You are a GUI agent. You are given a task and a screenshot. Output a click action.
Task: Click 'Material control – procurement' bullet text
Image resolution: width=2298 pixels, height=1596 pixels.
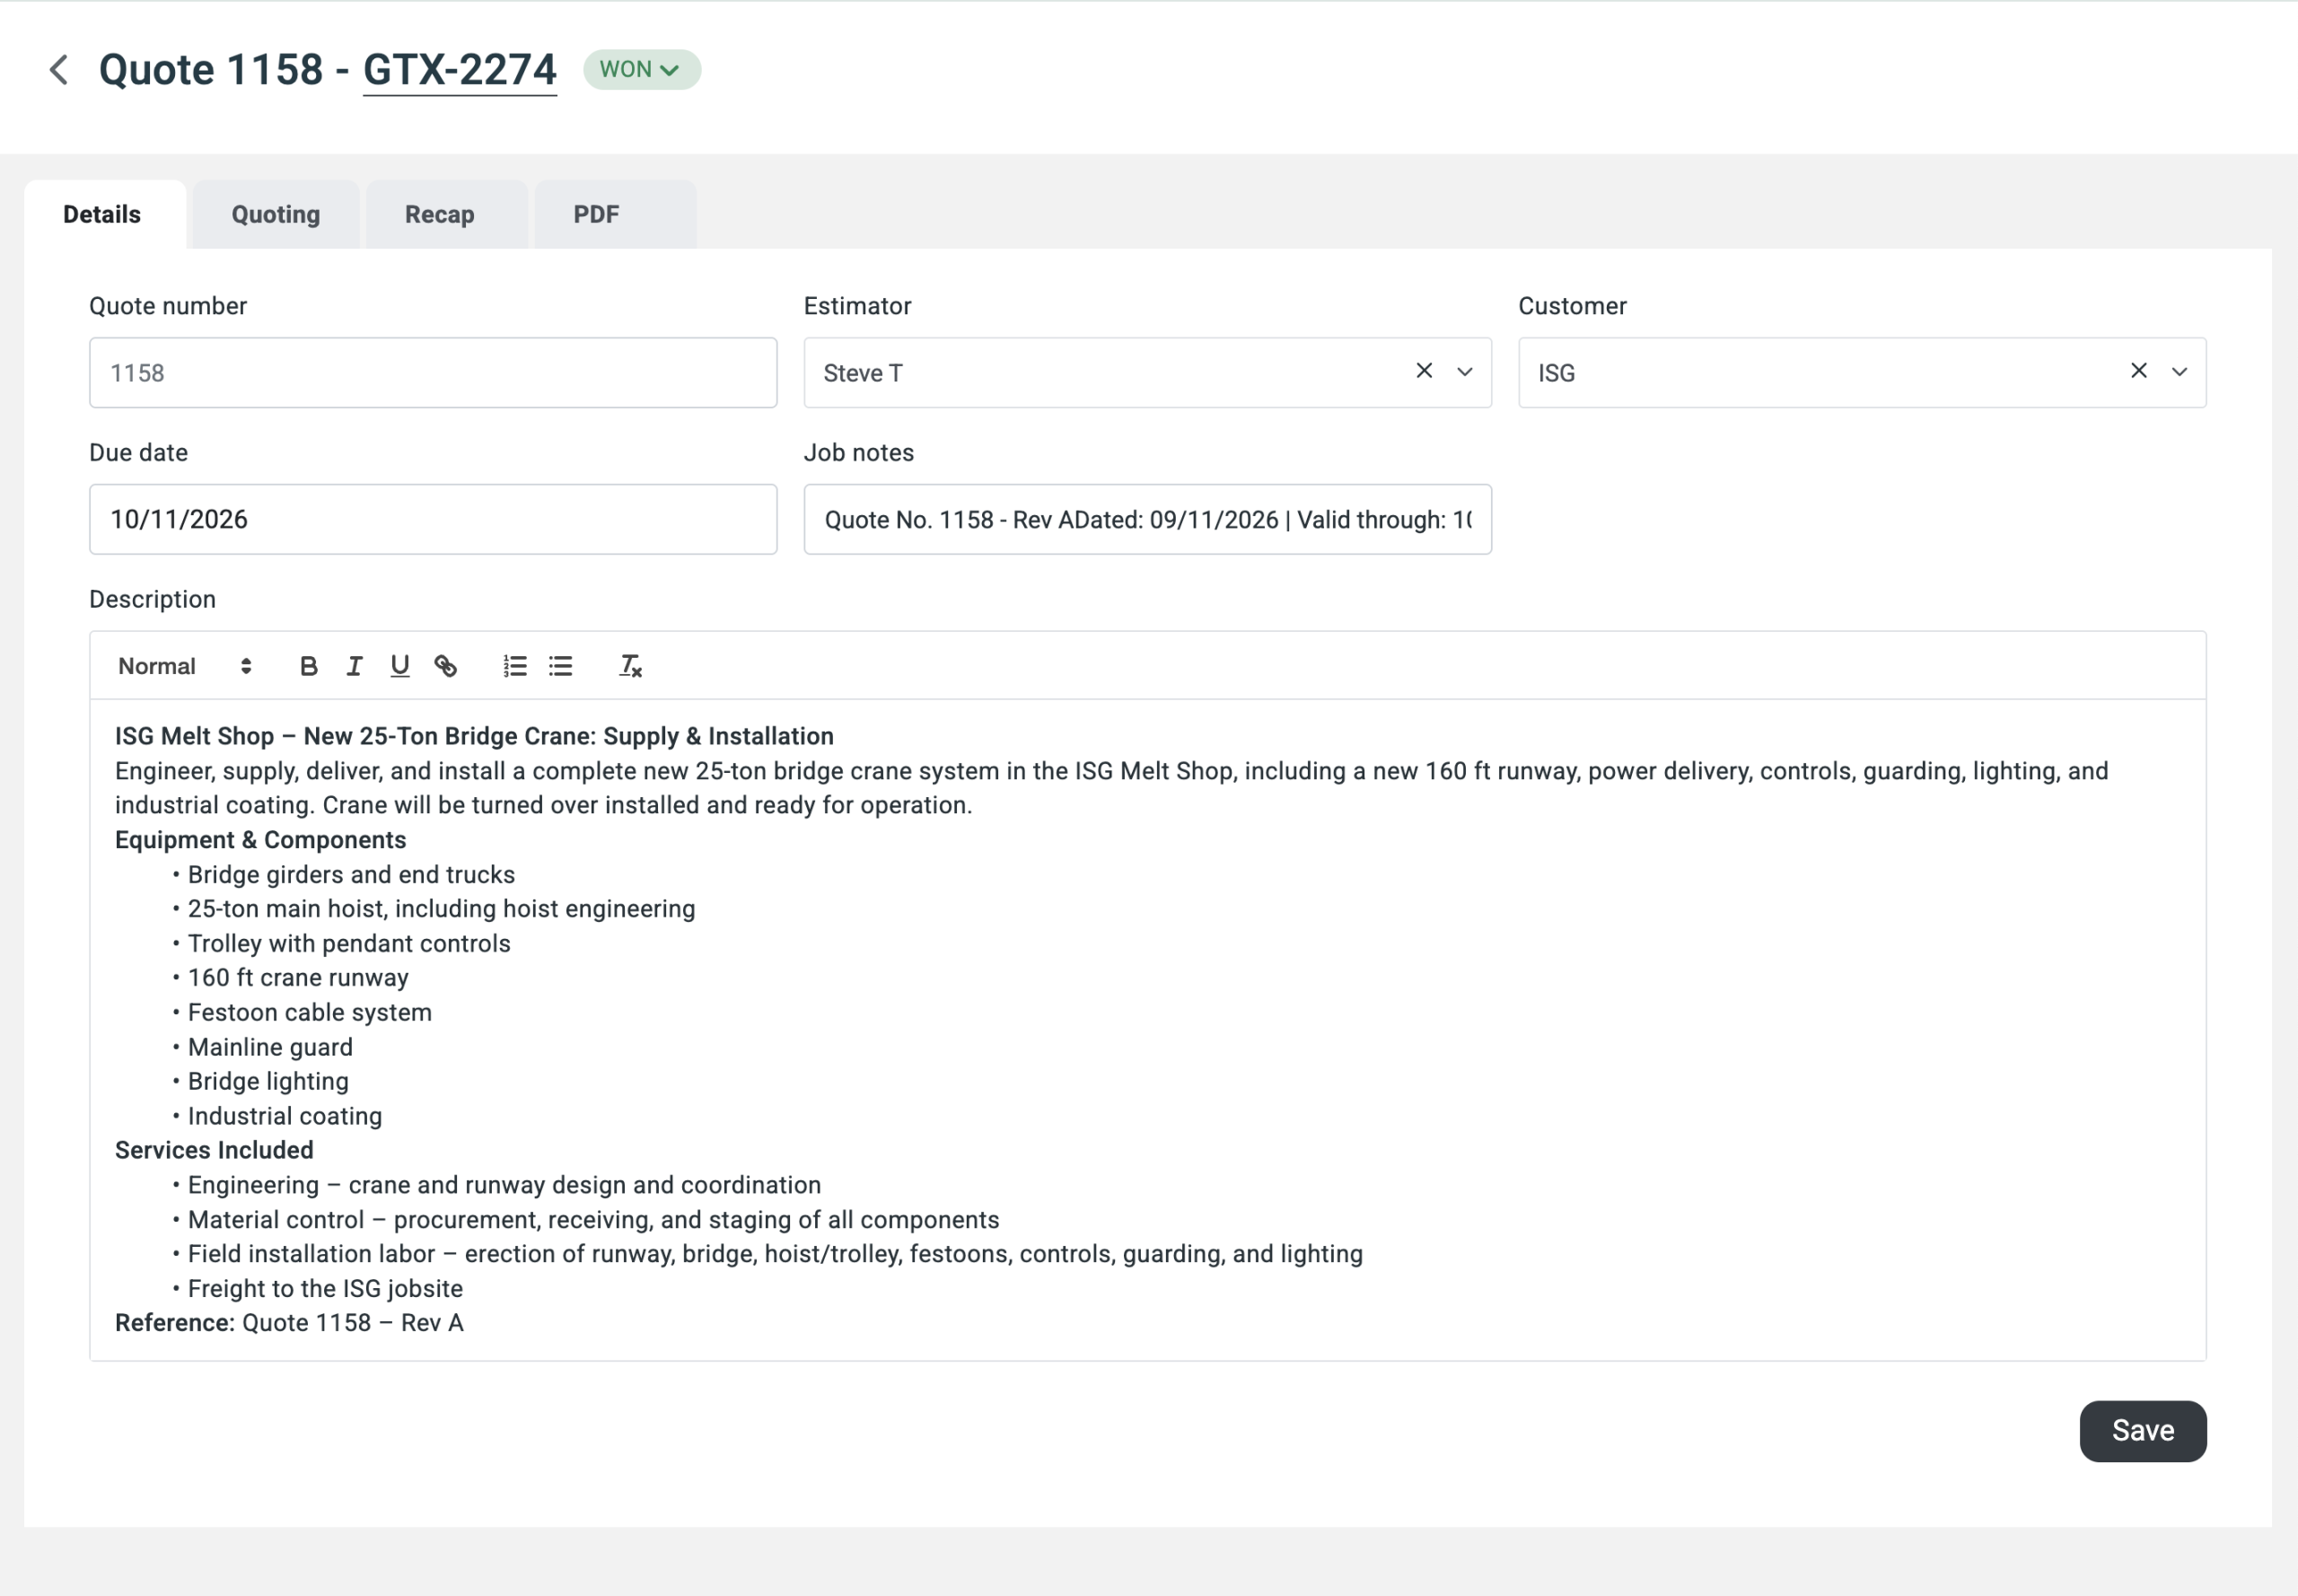pyautogui.click(x=593, y=1220)
